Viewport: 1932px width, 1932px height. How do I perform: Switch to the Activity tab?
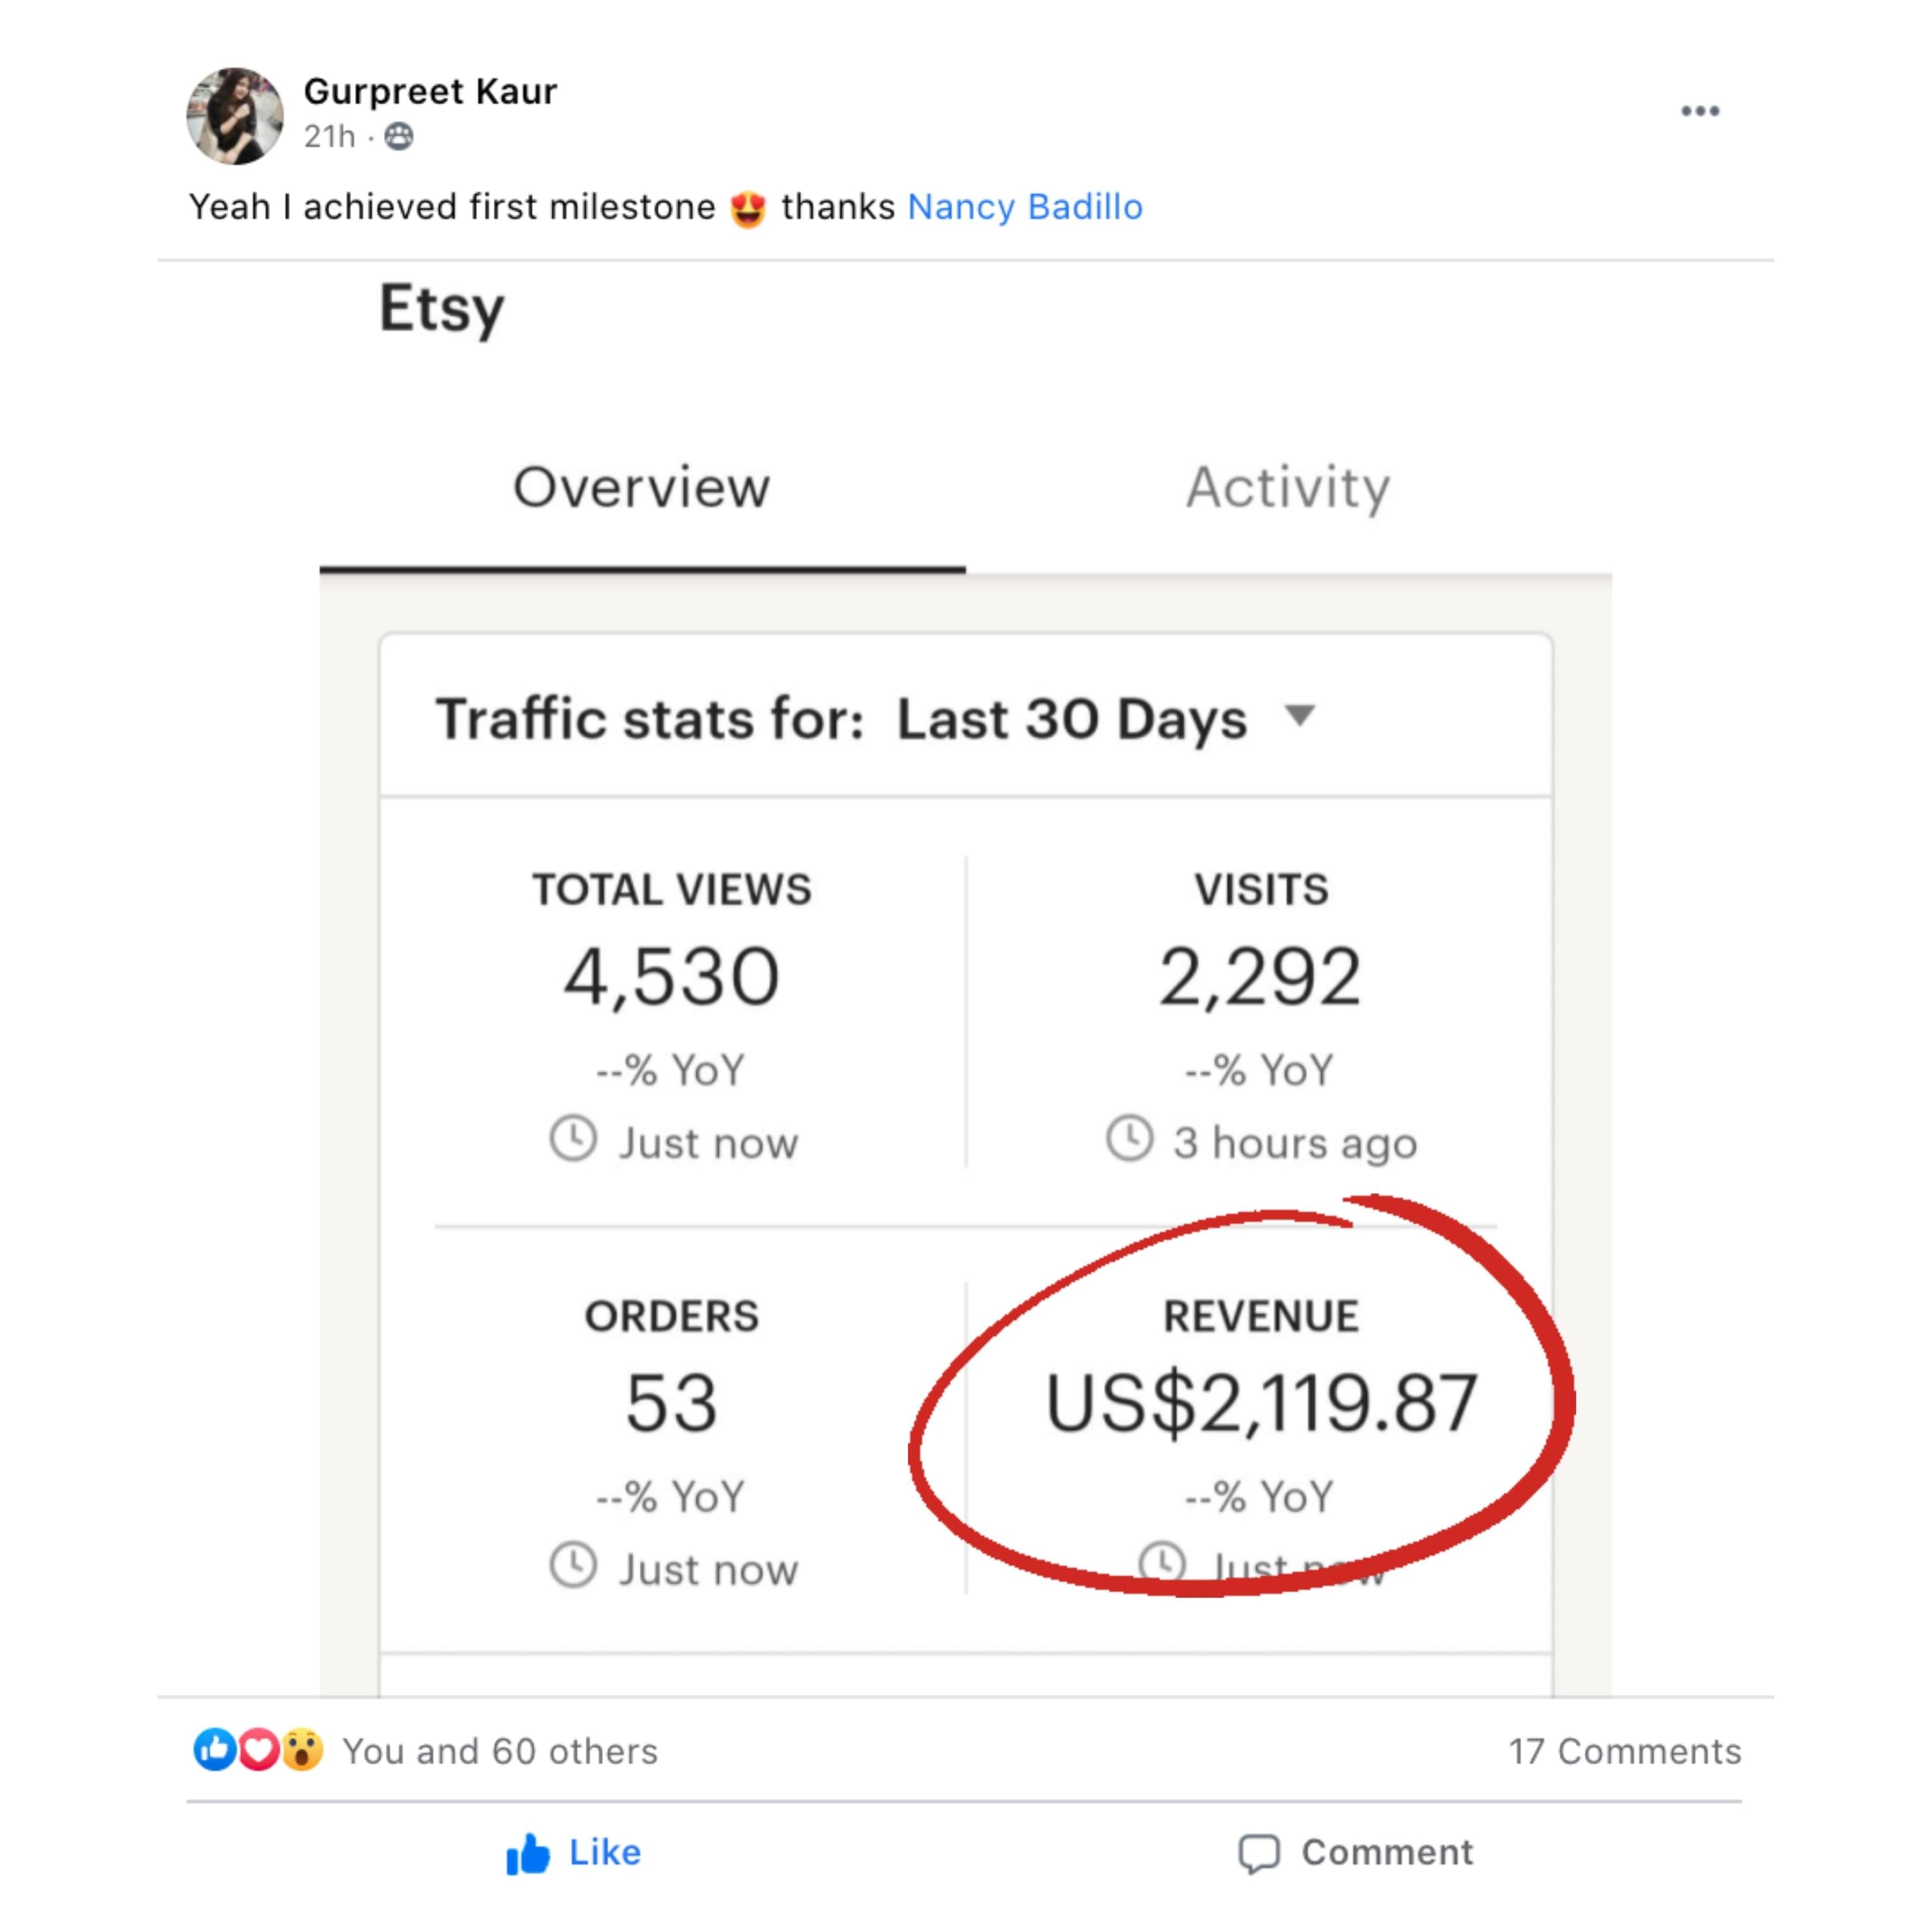click(x=1288, y=488)
